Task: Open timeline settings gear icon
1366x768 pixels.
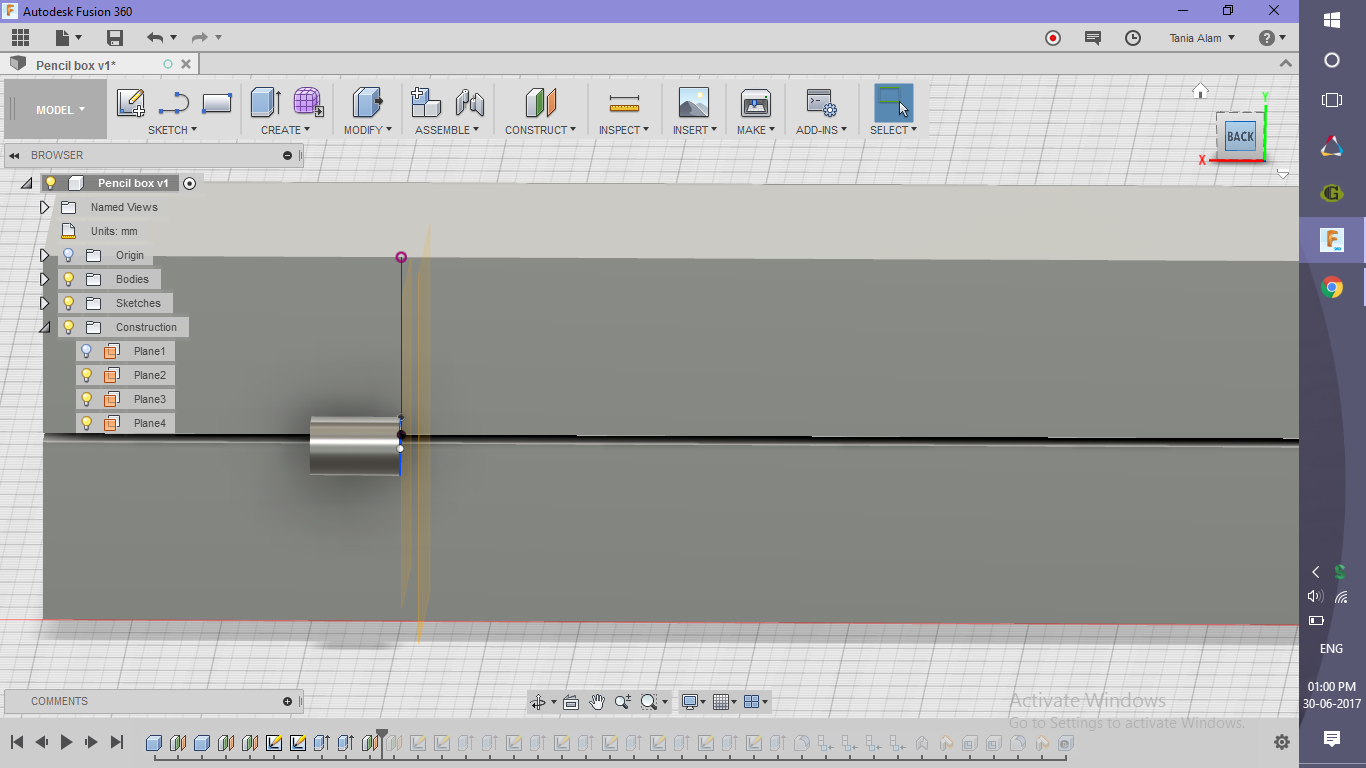Action: pyautogui.click(x=1282, y=742)
